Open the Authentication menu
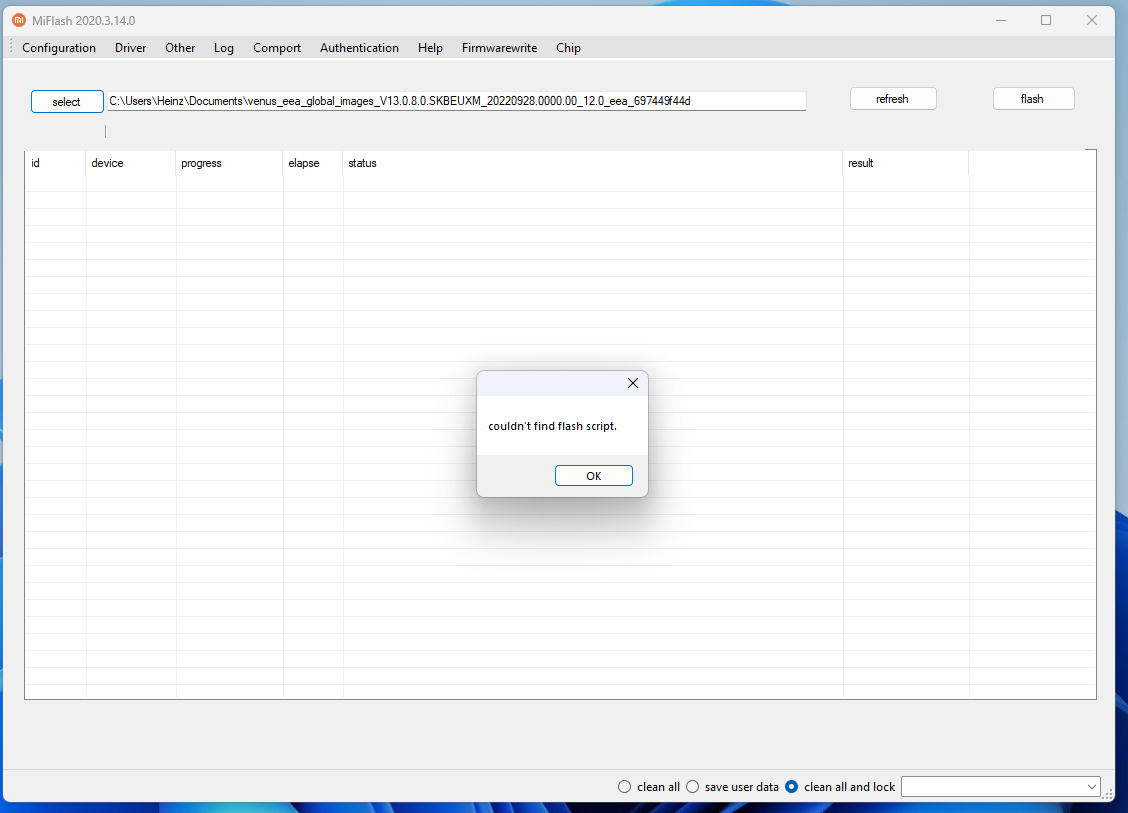The width and height of the screenshot is (1128, 813). pos(359,48)
